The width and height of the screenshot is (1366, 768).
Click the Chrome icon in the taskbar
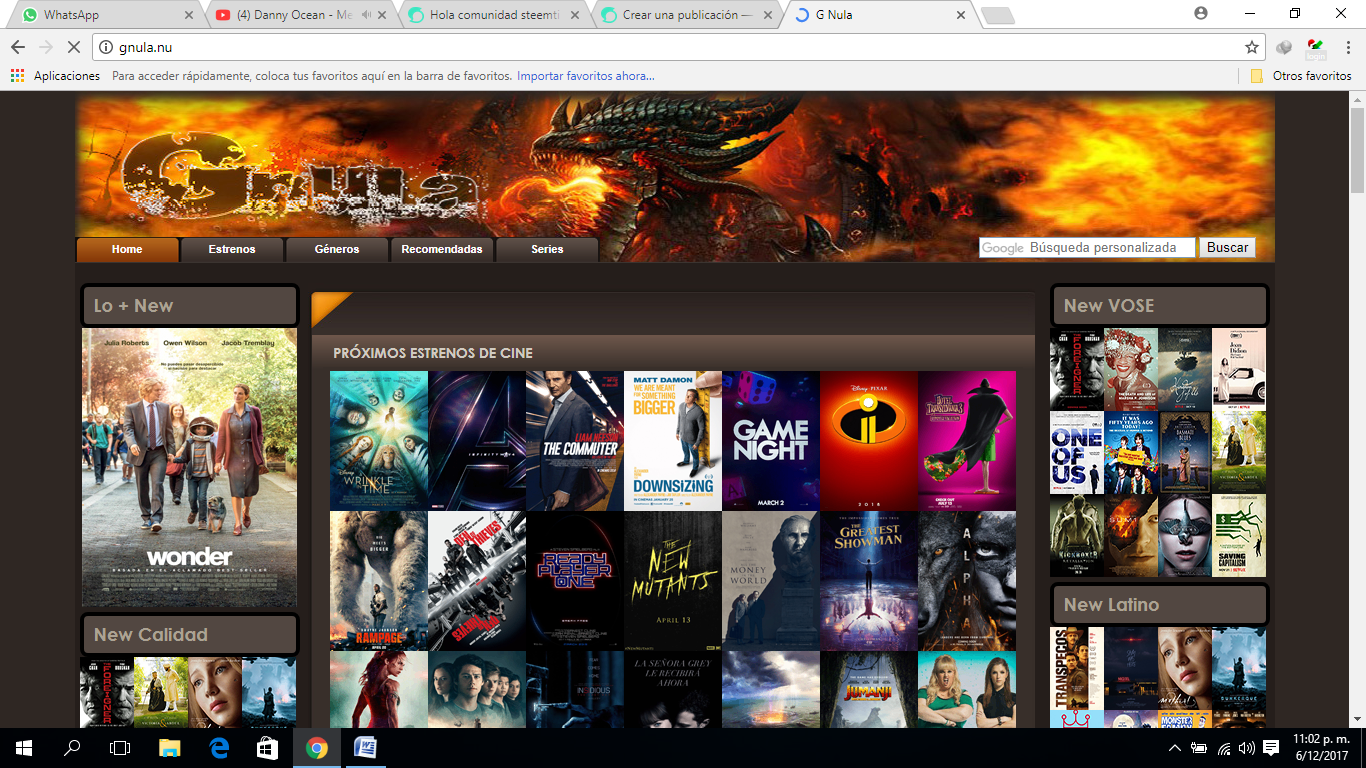tap(317, 748)
